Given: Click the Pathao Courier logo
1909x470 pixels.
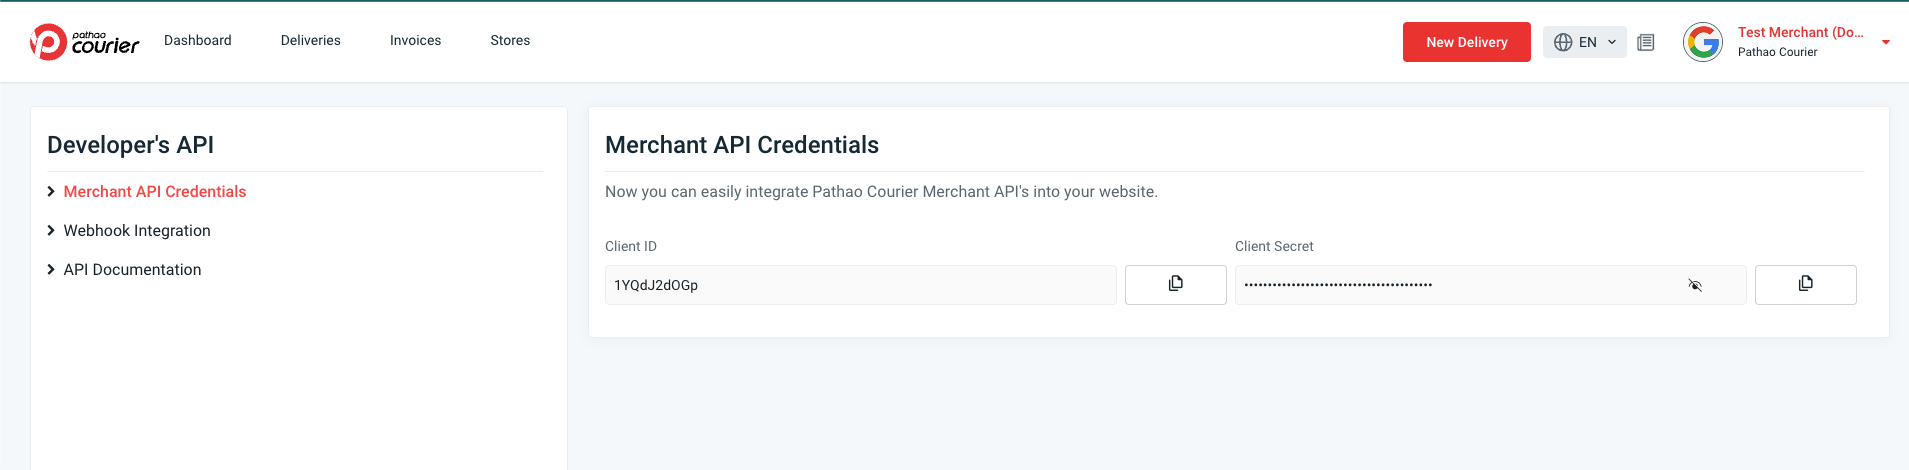Looking at the screenshot, I should click(85, 42).
